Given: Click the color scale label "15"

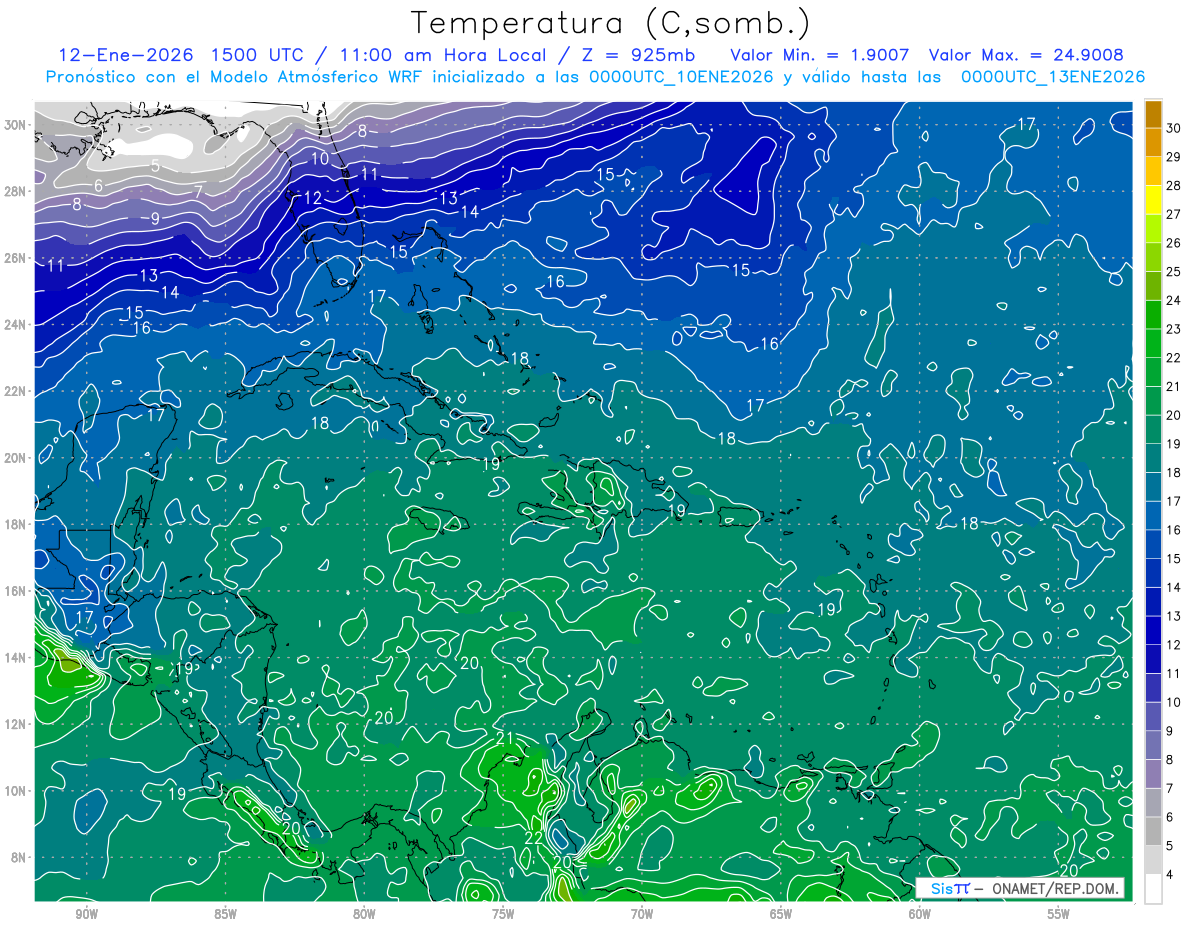Looking at the screenshot, I should click(1174, 558).
